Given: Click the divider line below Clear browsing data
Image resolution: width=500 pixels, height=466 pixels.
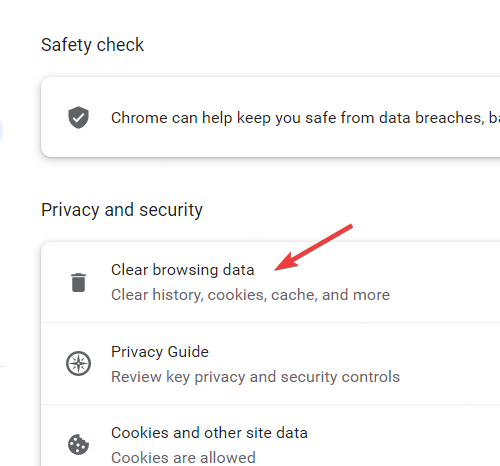Looking at the screenshot, I should pyautogui.click(x=270, y=322).
